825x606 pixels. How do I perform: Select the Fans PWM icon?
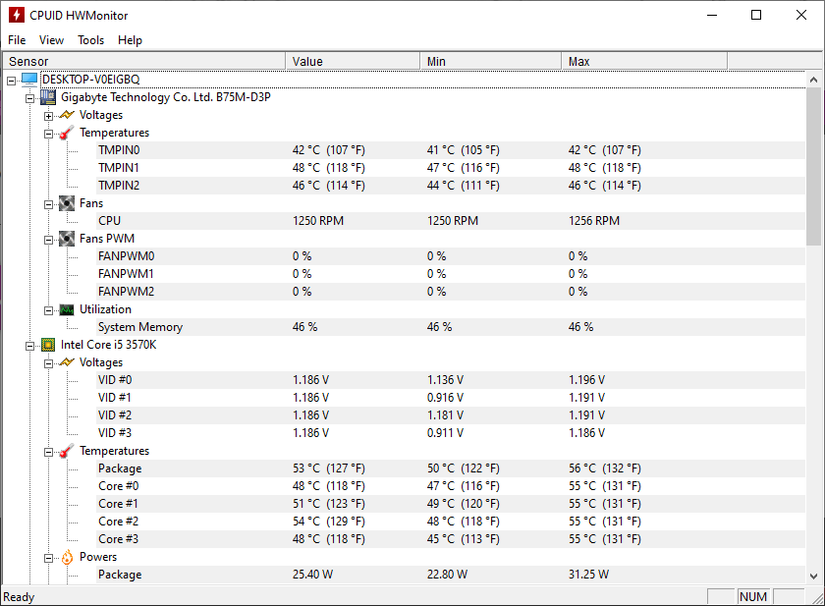coord(66,238)
